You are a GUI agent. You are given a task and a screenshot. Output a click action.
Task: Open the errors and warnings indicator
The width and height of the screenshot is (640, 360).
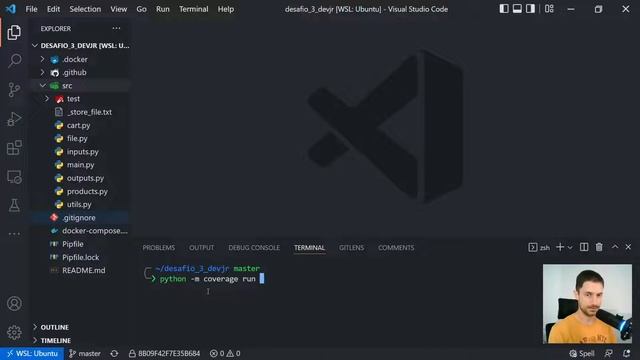coord(225,353)
